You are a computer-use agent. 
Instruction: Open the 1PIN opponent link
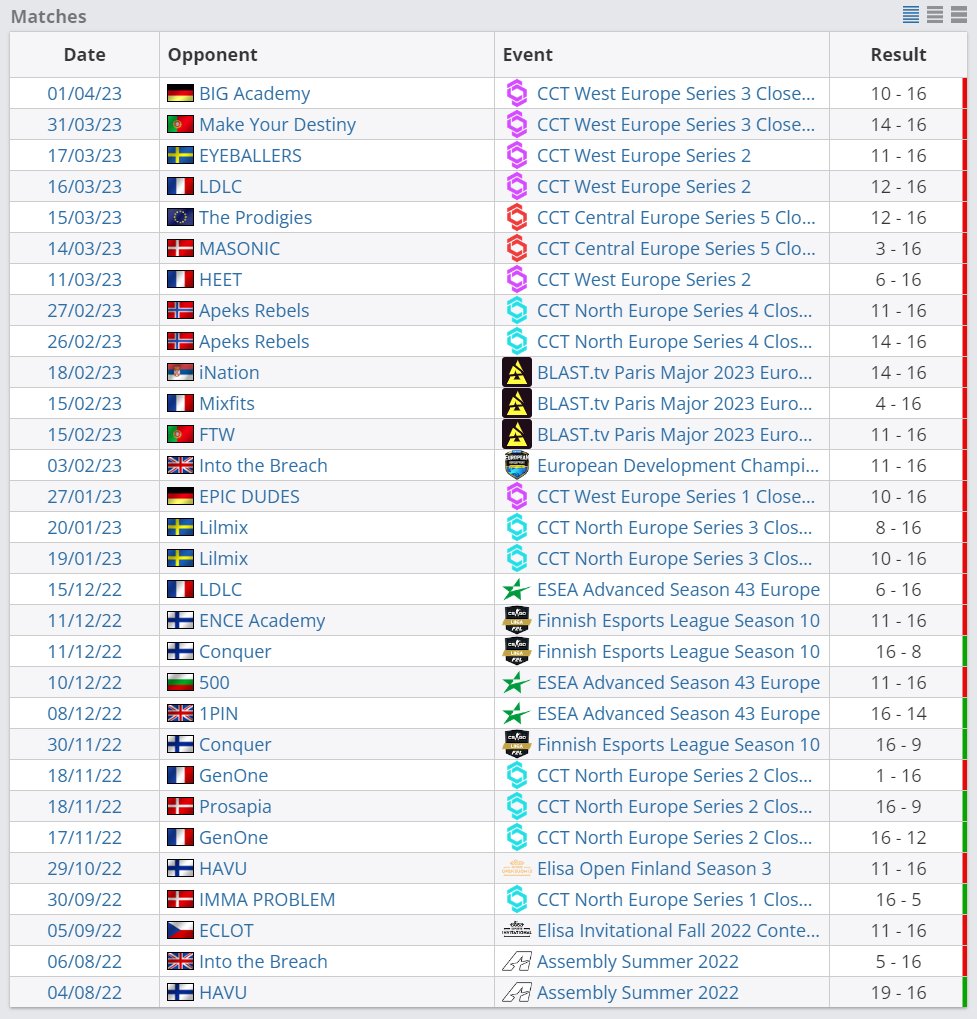(218, 714)
